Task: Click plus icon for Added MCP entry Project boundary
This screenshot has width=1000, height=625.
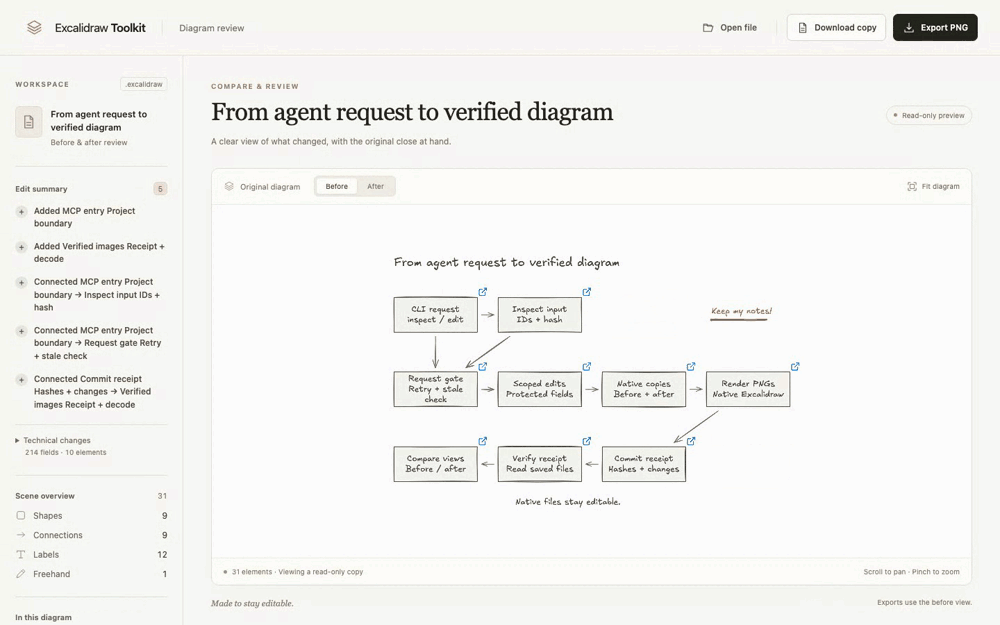Action: point(21,212)
